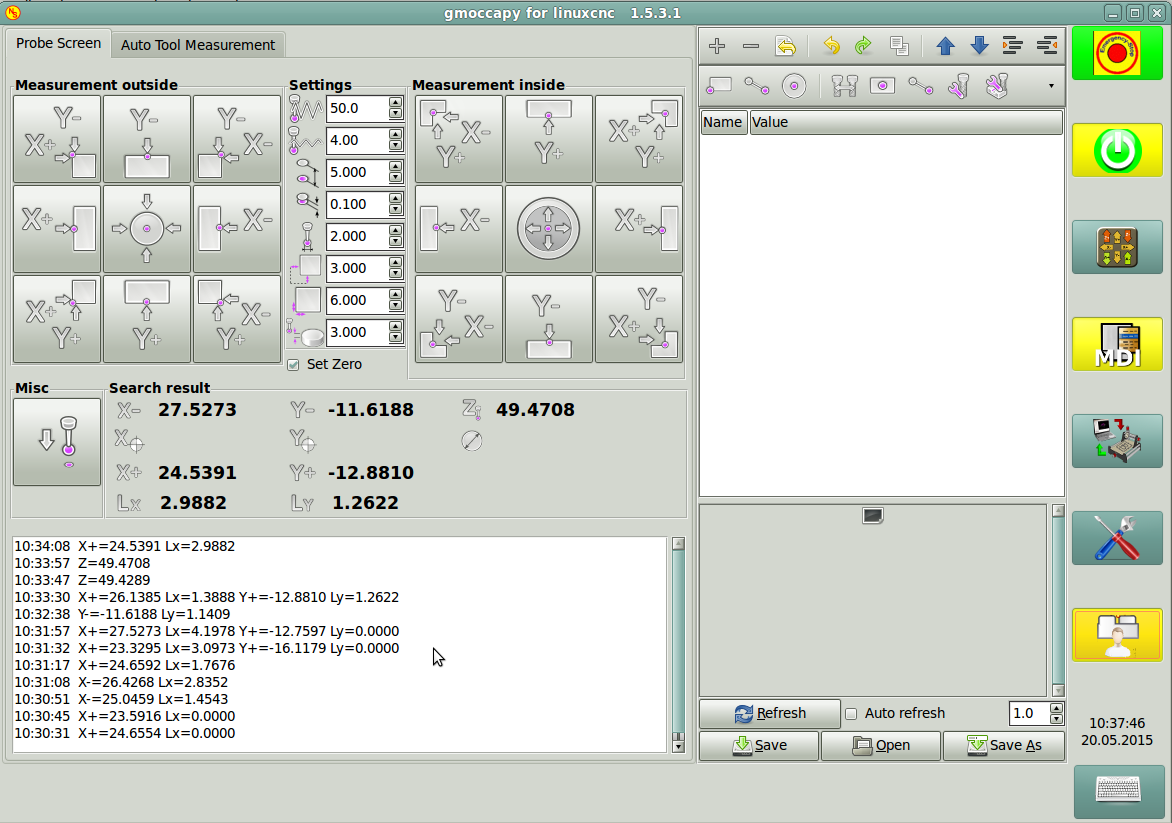Select the Probe Screen tab
The image size is (1172, 823).
coord(58,44)
